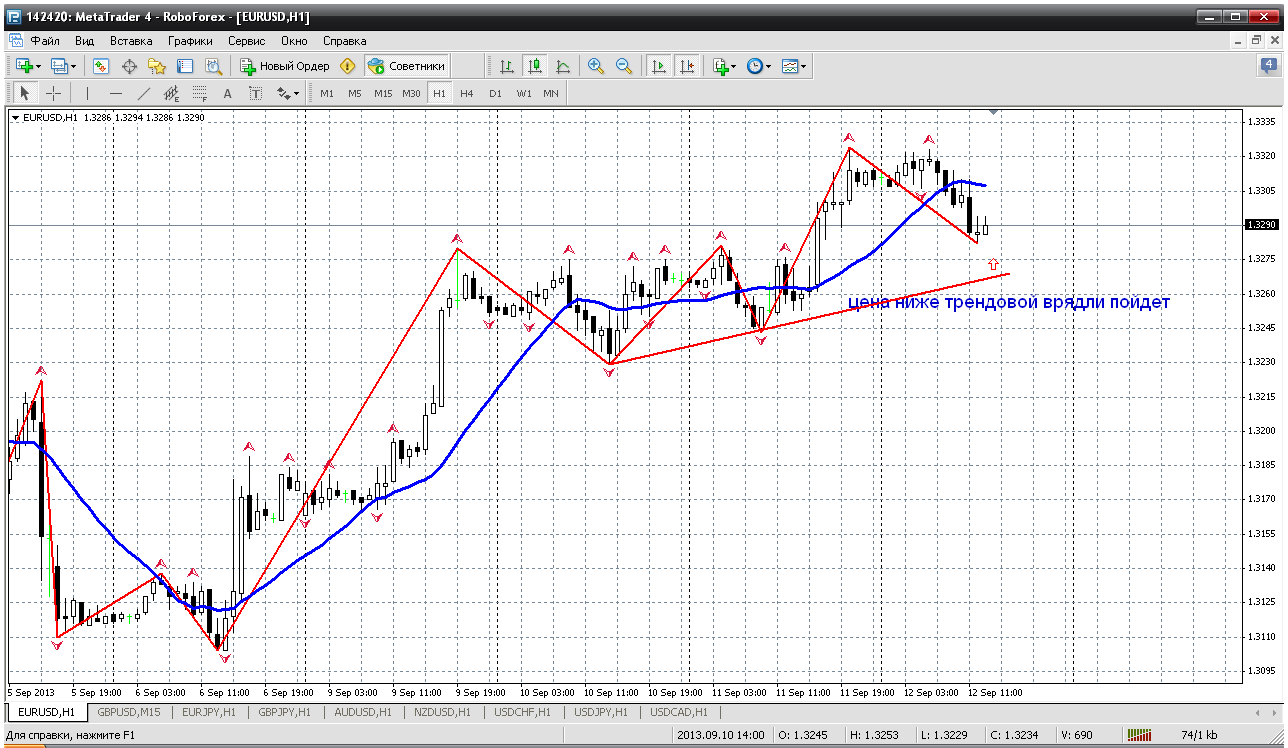Switch to the USDCAD,H1 chart tab
1288x748 pixels.
(x=679, y=712)
